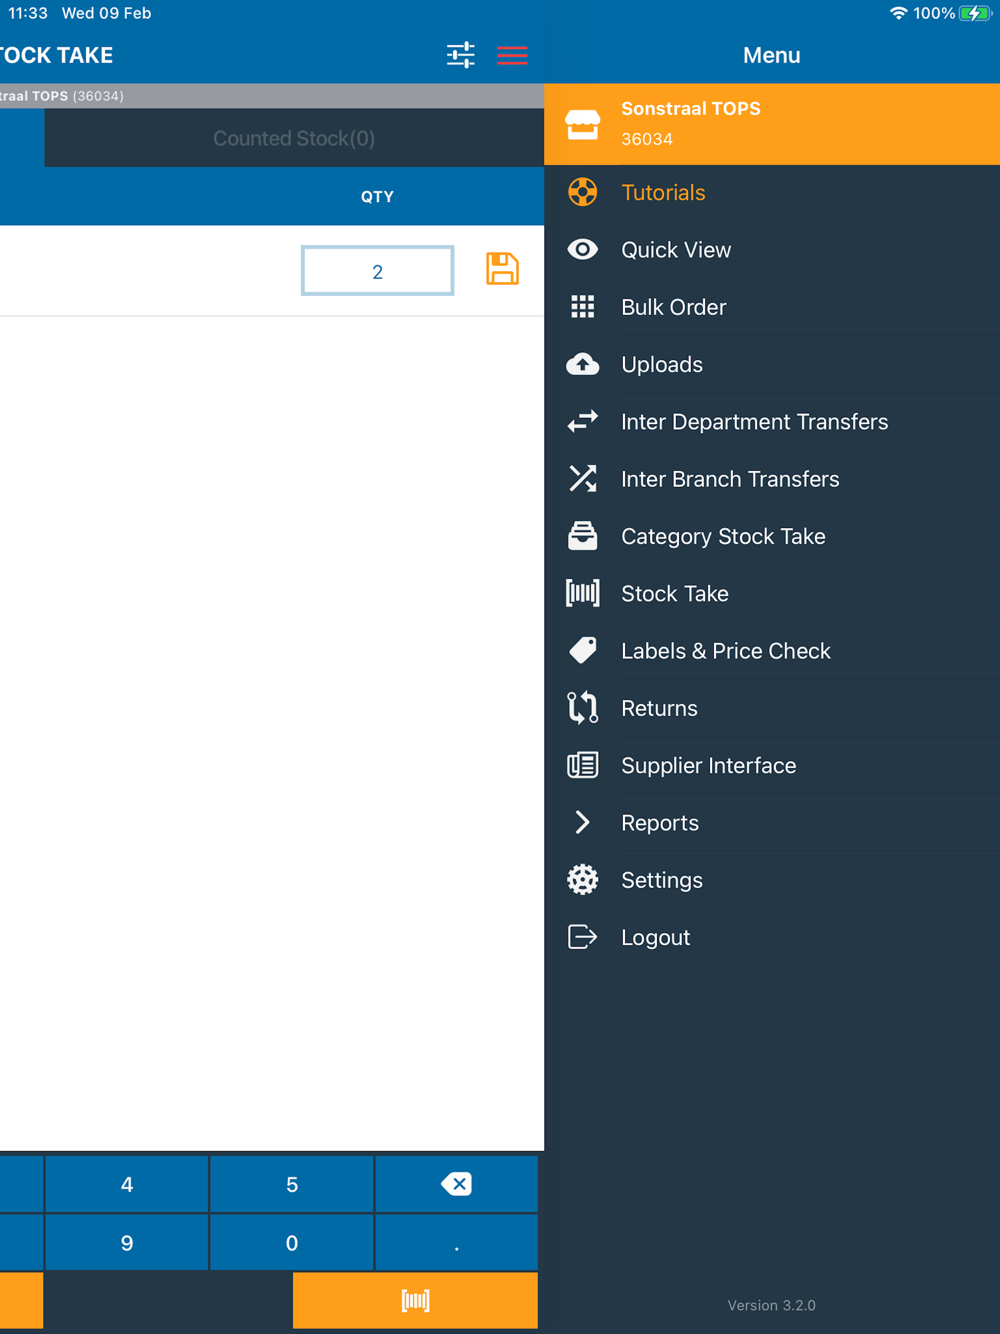The height and width of the screenshot is (1334, 1000).
Task: Click the QTY column header
Action: (x=377, y=197)
